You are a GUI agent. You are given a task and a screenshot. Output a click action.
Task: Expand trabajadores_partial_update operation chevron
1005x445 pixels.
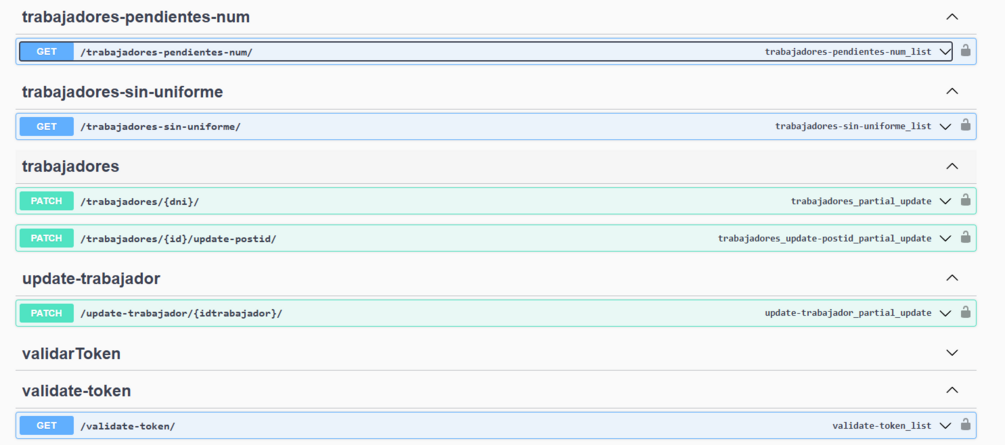(x=945, y=201)
